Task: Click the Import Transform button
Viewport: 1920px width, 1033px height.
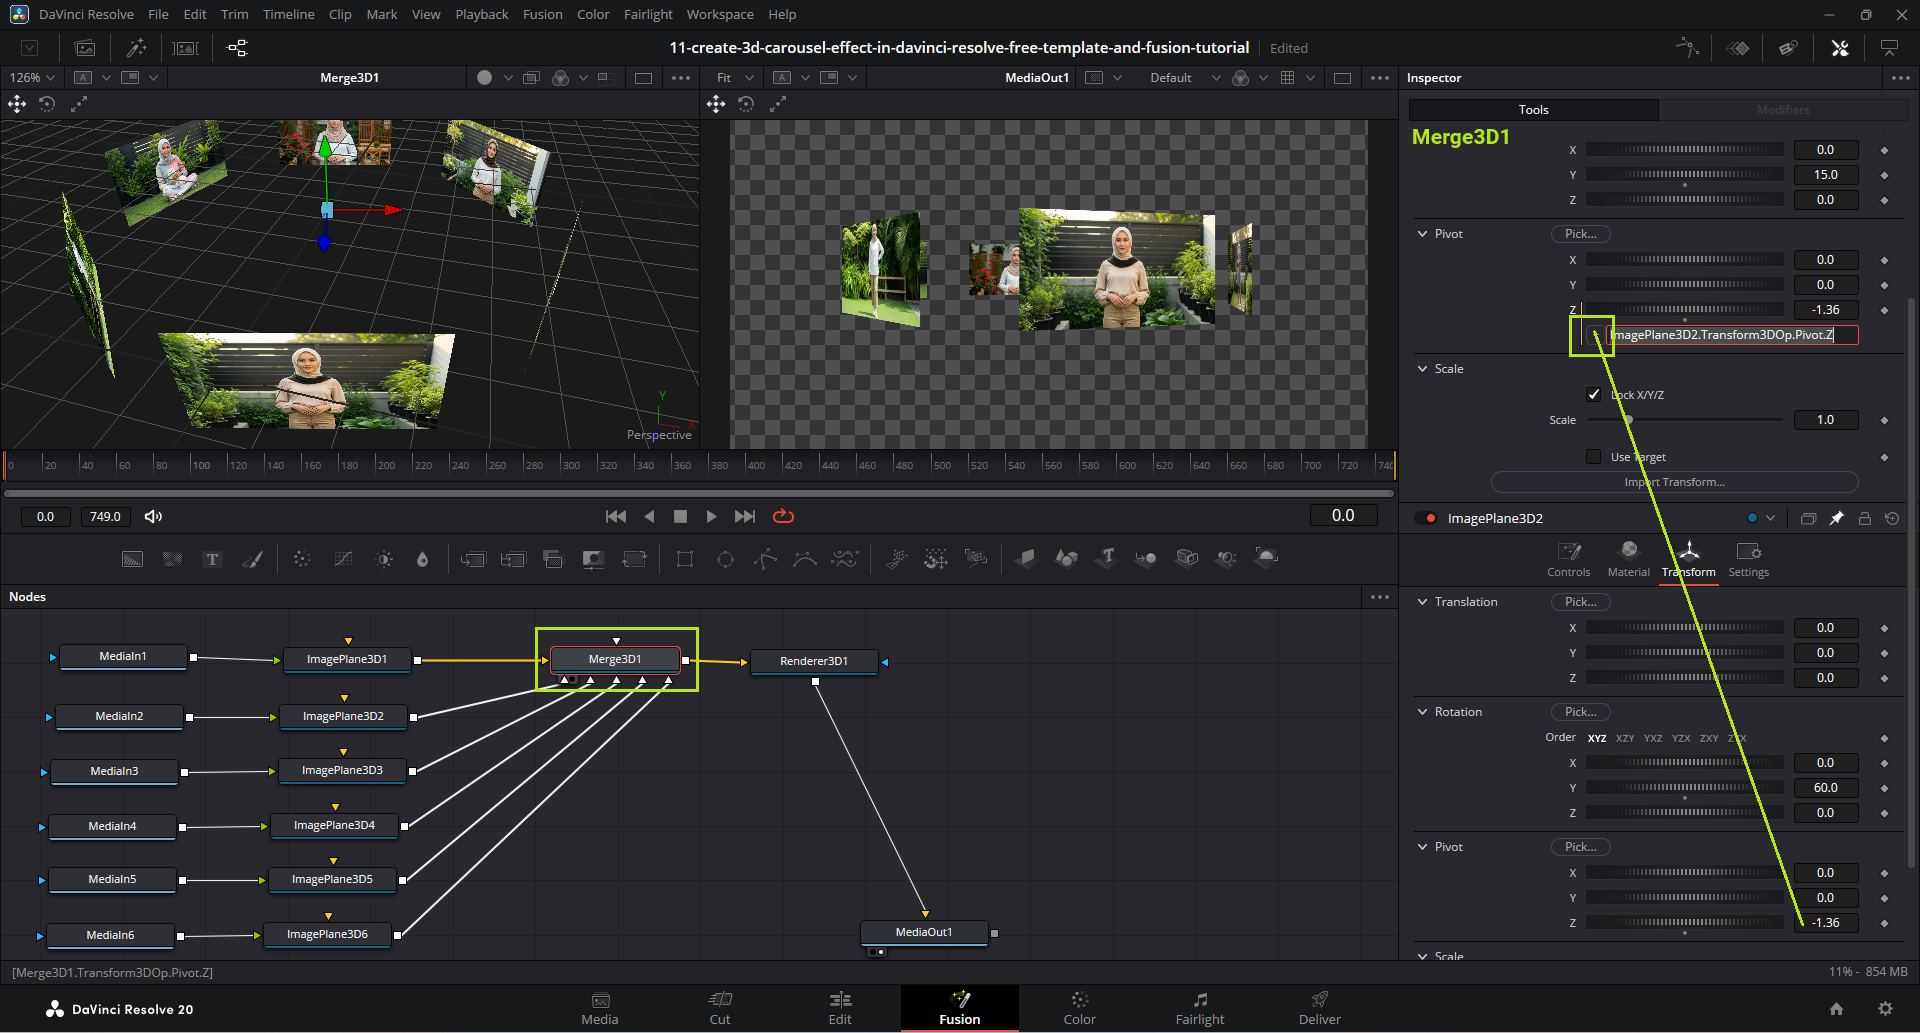Action: point(1674,482)
